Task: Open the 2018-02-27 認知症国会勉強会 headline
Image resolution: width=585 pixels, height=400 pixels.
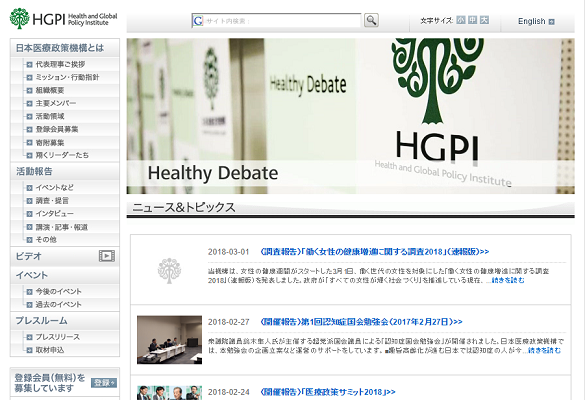Action: [361, 322]
